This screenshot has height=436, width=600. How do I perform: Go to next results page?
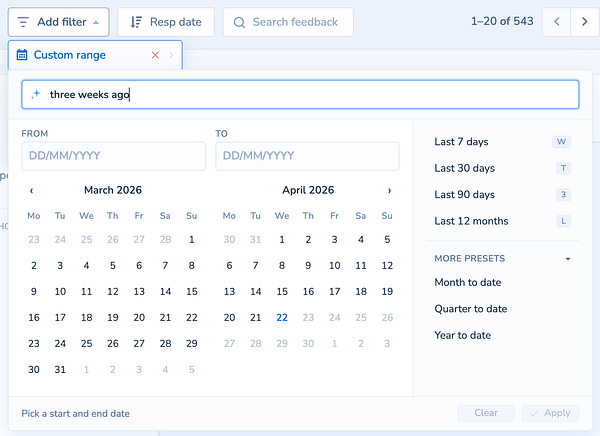pos(585,21)
